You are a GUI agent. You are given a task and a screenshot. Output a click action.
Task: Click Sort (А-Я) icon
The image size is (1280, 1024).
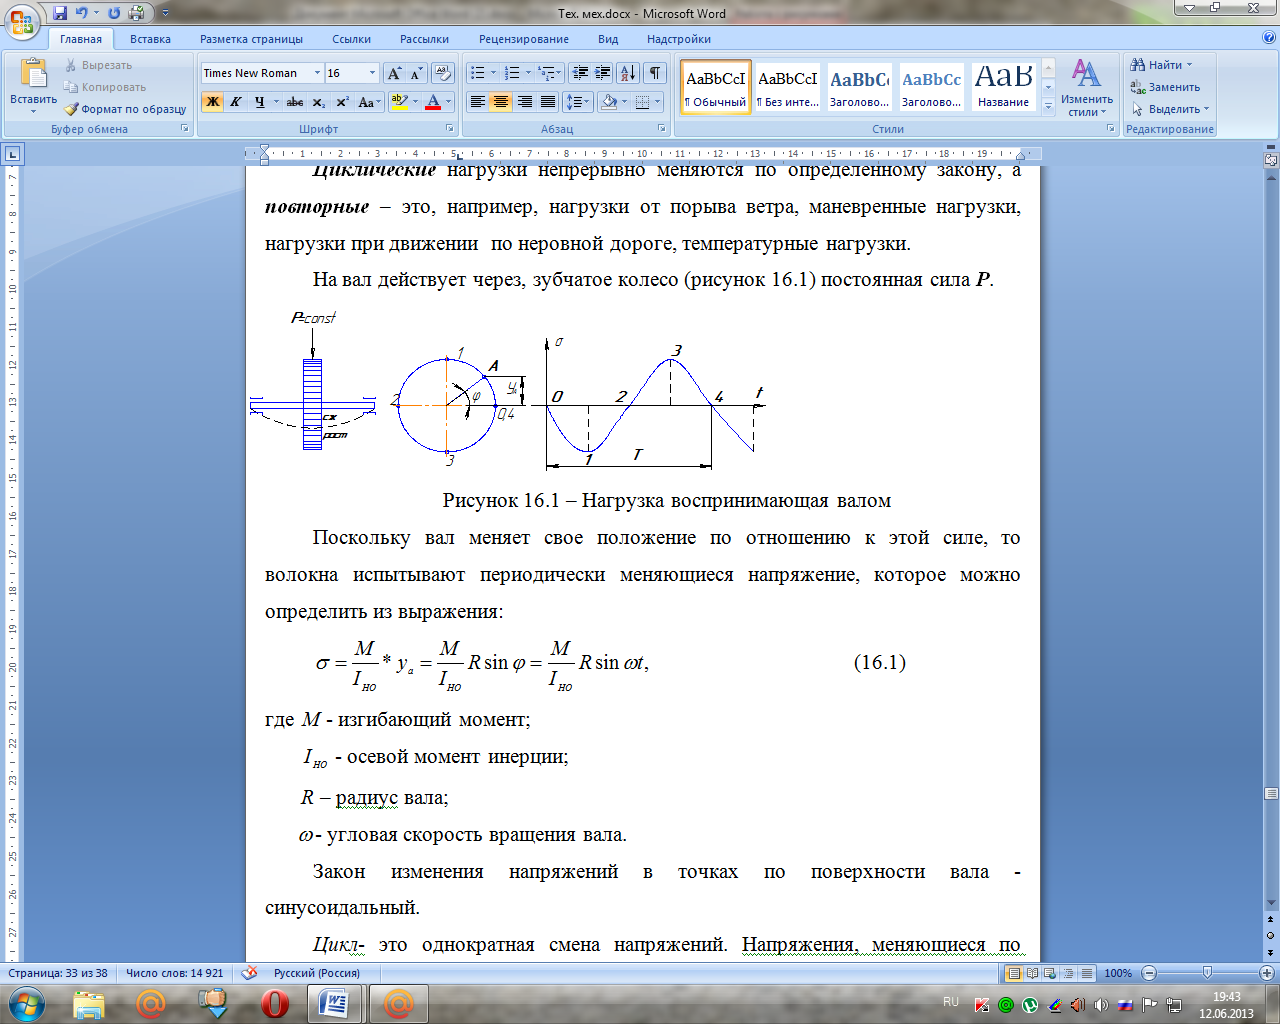628,73
